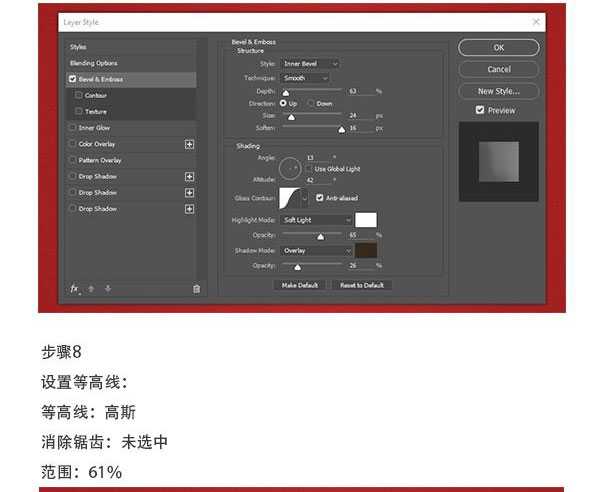Open Shadow Mode dropdown showing Overlay
Image resolution: width=600 pixels, height=492 pixels.
(316, 251)
